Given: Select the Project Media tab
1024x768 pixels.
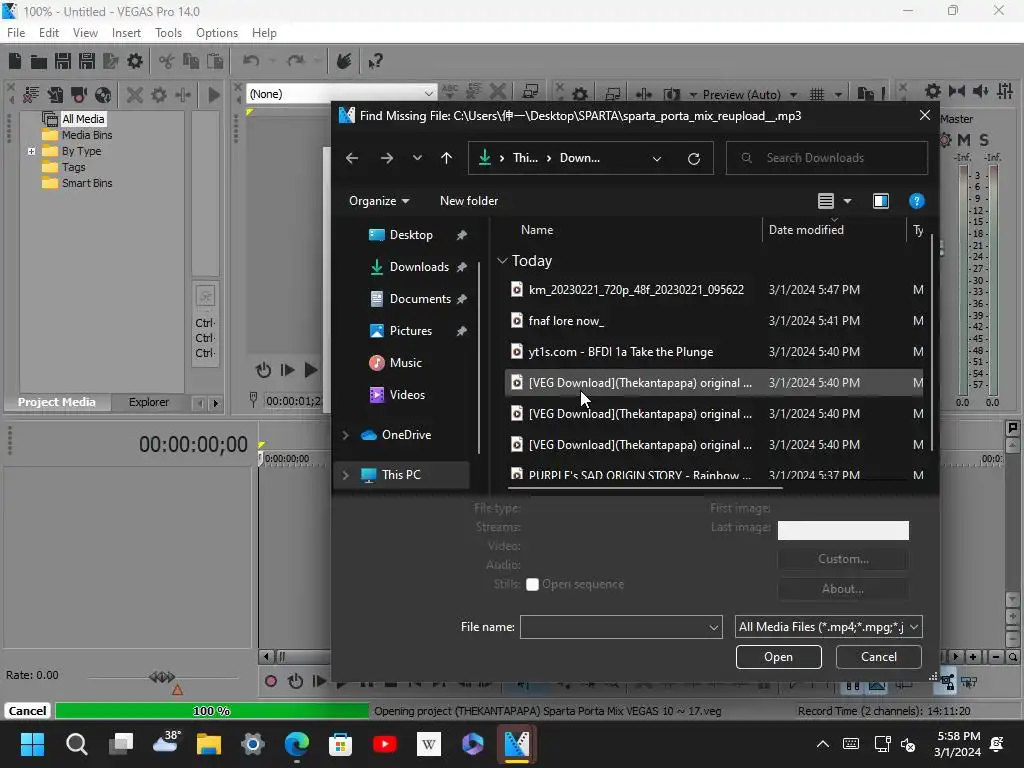Looking at the screenshot, I should pos(57,402).
